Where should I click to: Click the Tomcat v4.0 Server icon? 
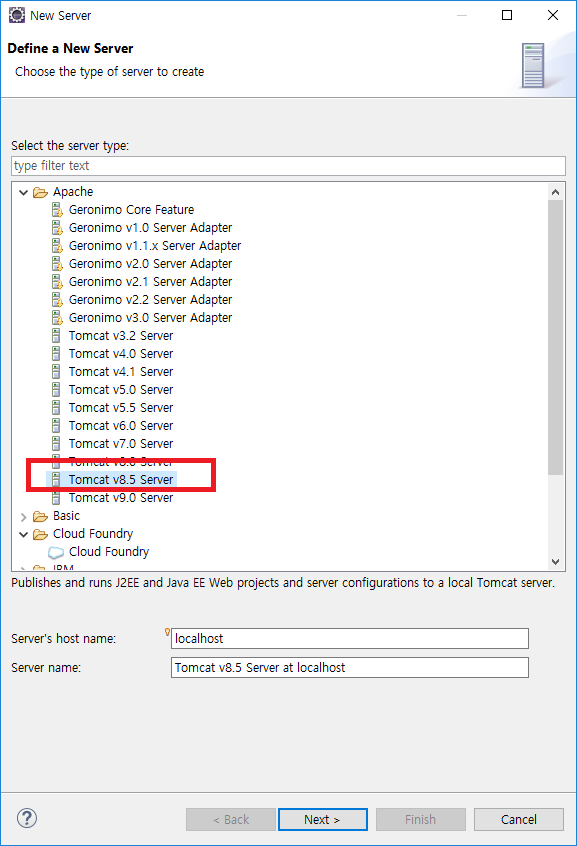pyautogui.click(x=56, y=353)
